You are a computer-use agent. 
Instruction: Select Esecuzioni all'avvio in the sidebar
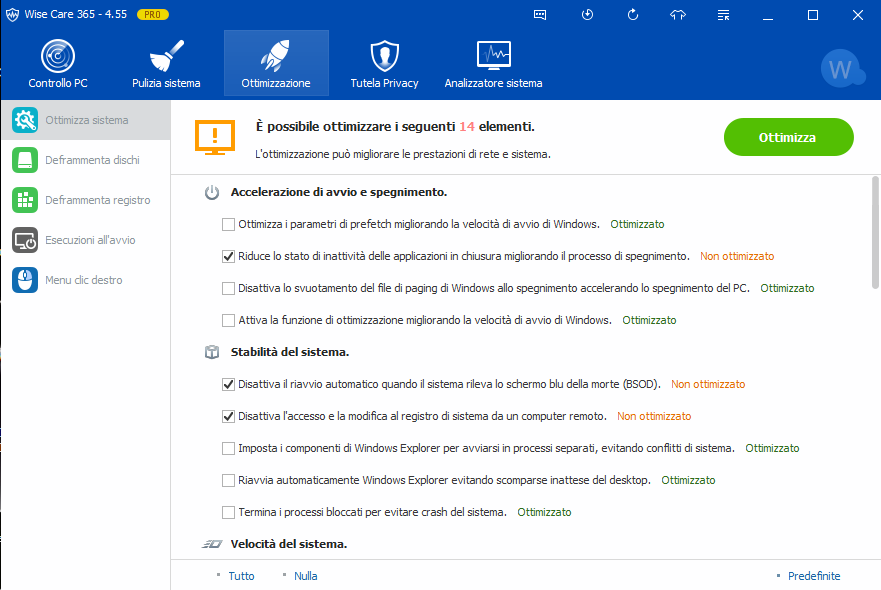(86, 240)
